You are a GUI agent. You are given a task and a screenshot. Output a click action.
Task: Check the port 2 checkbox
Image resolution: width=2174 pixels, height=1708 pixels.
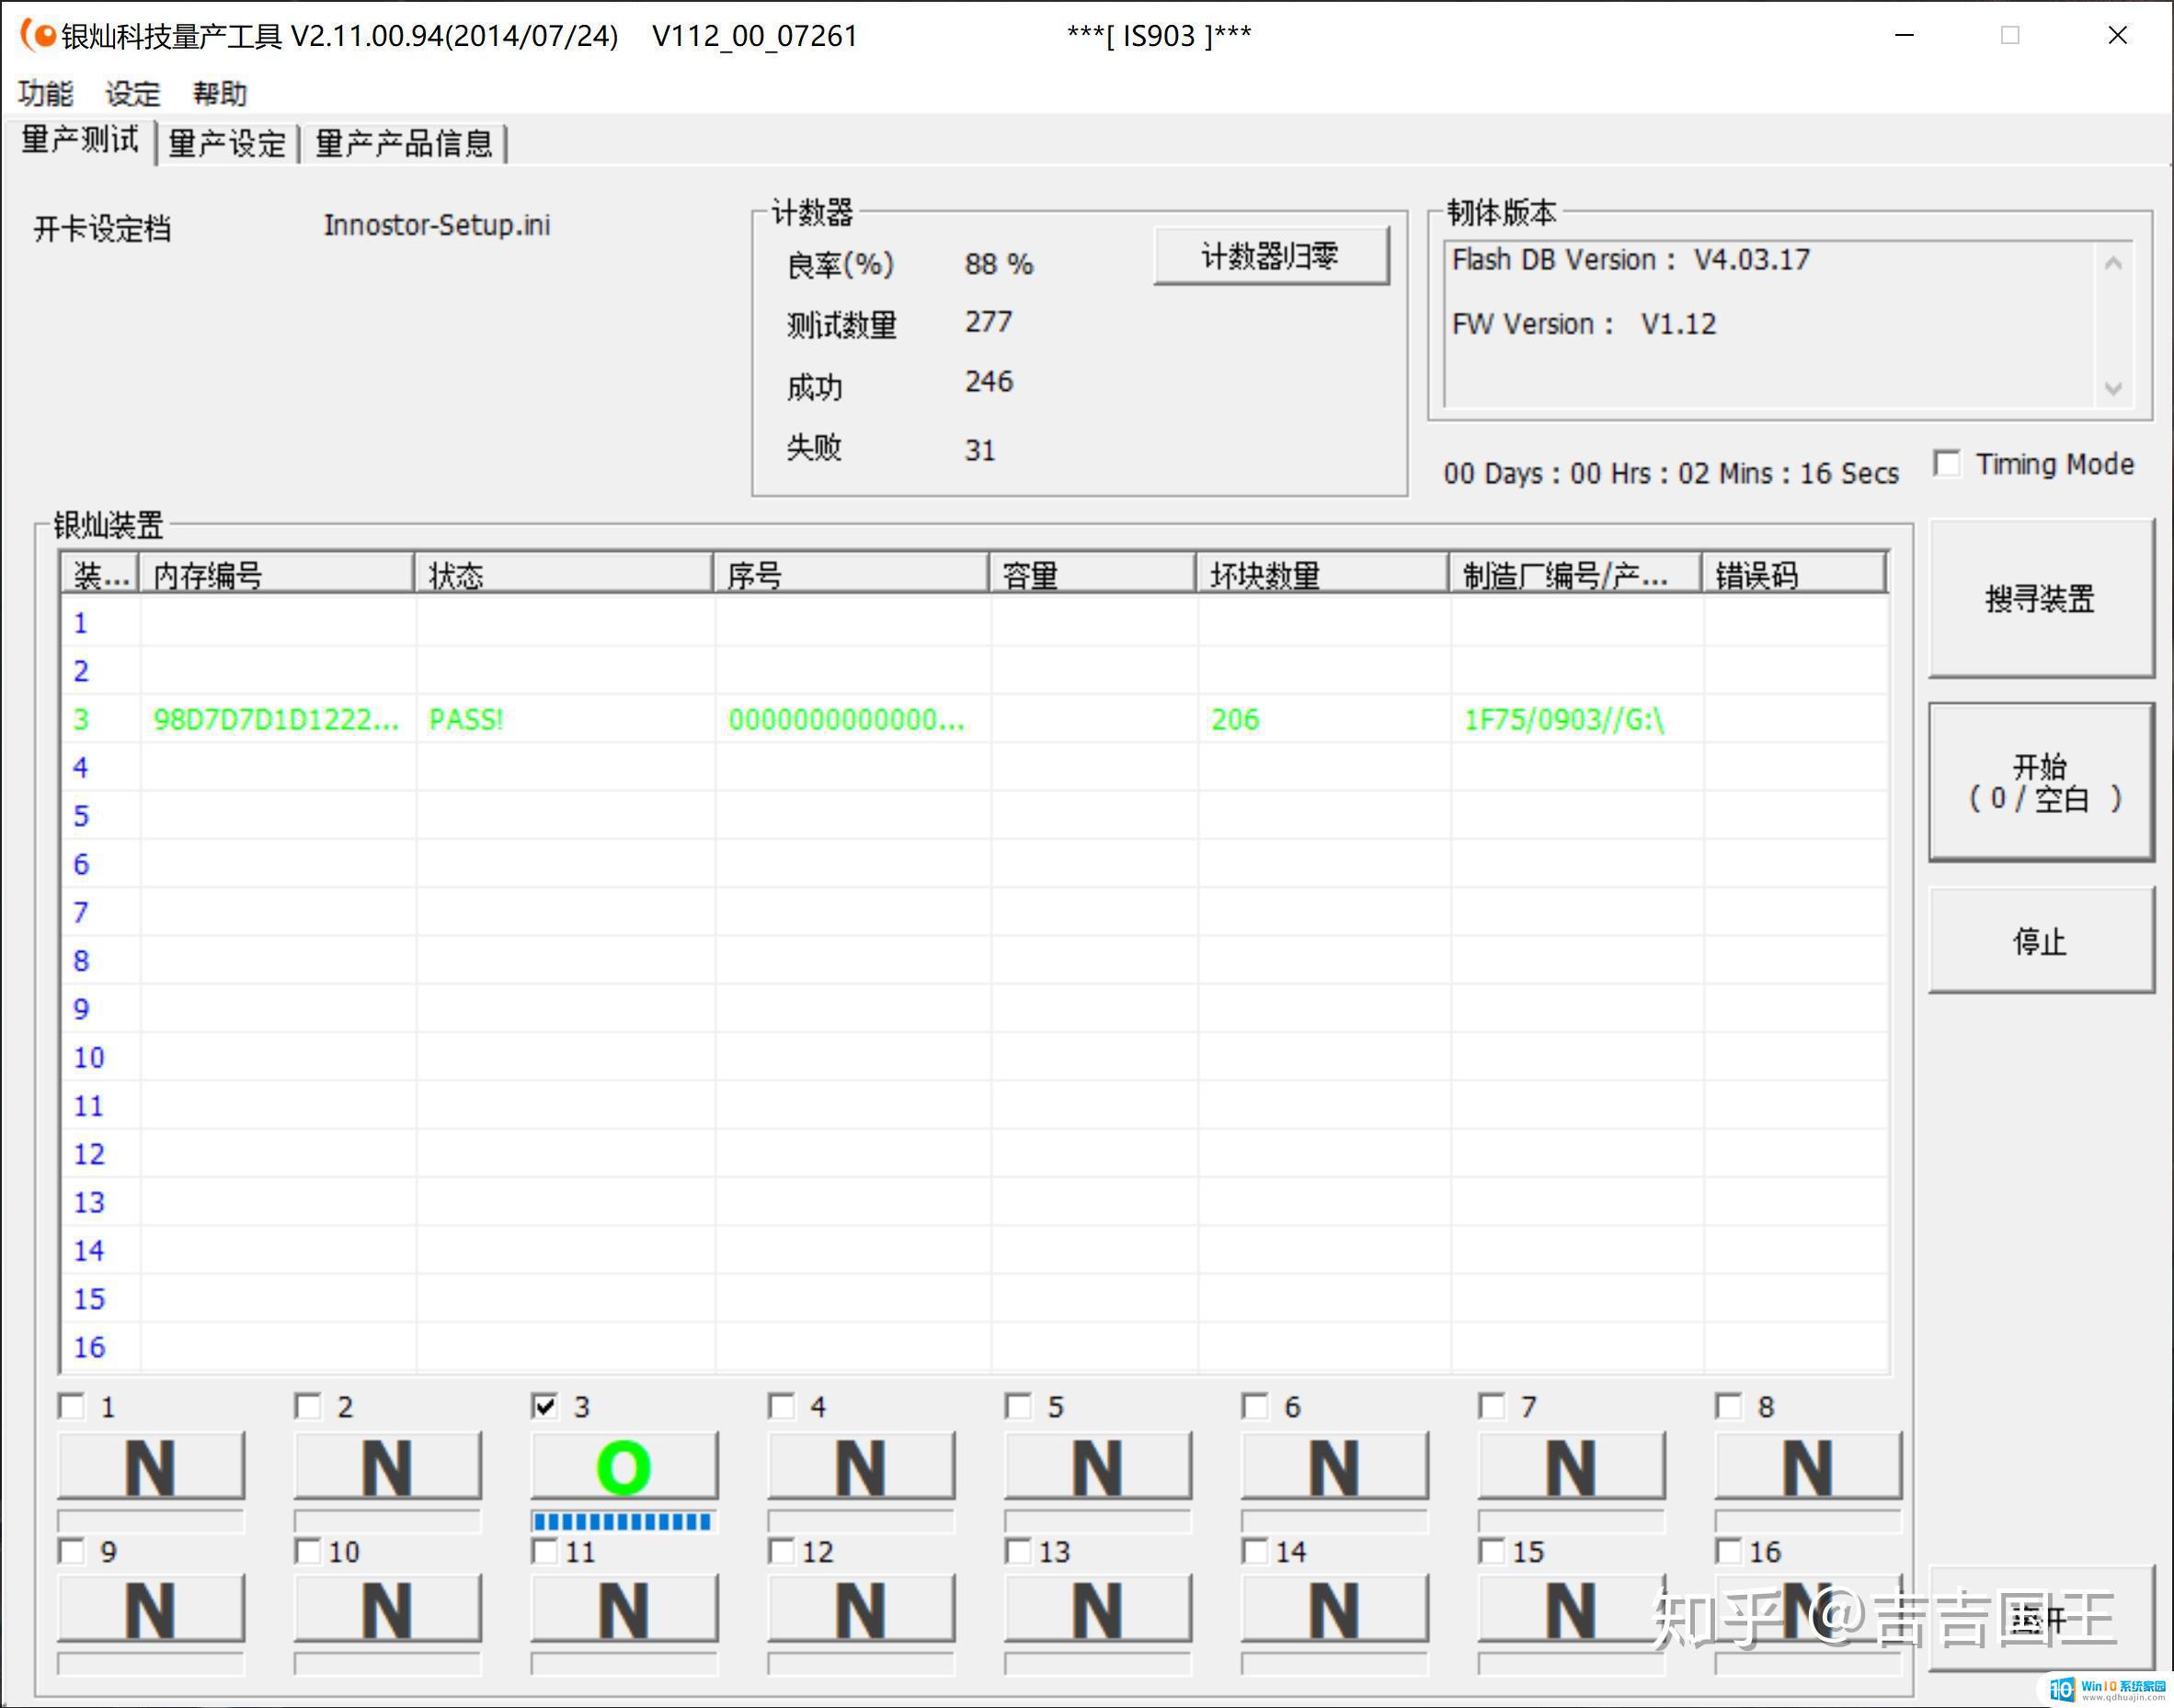pyautogui.click(x=309, y=1407)
